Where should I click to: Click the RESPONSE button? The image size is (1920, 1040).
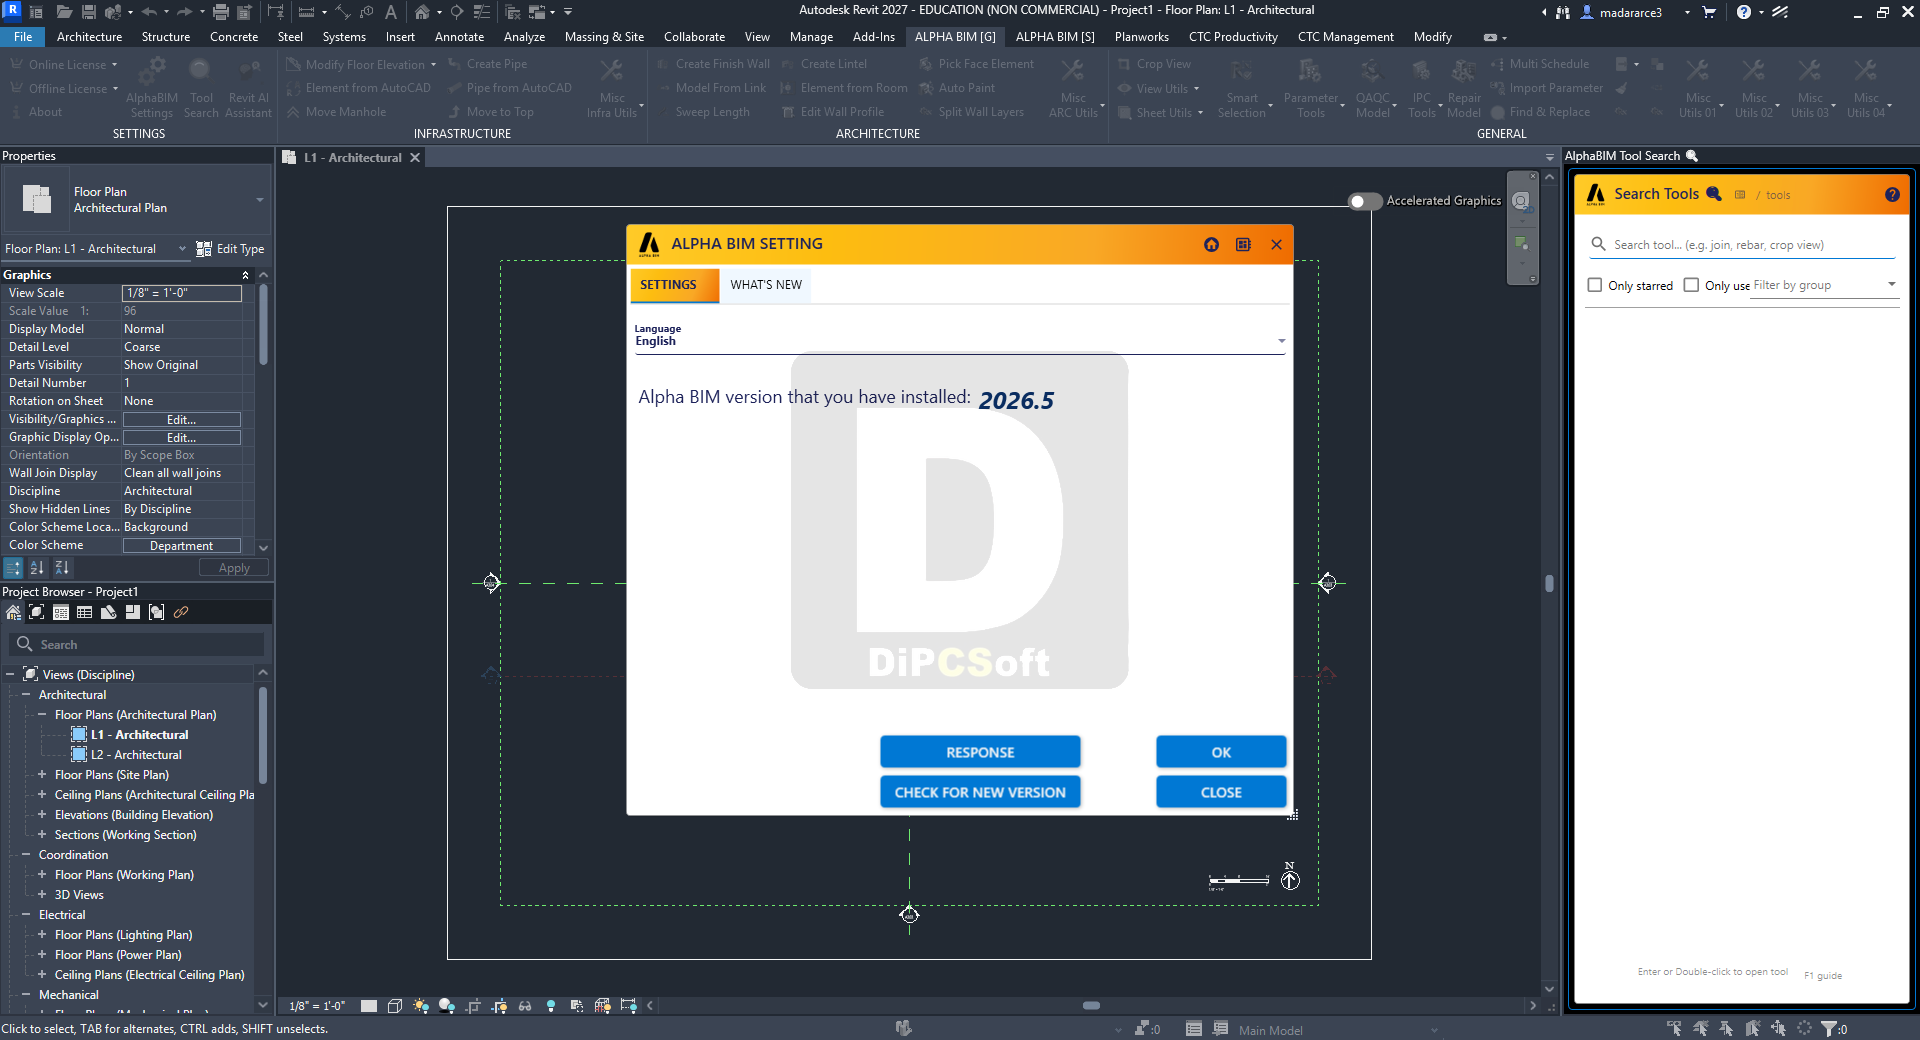click(980, 752)
